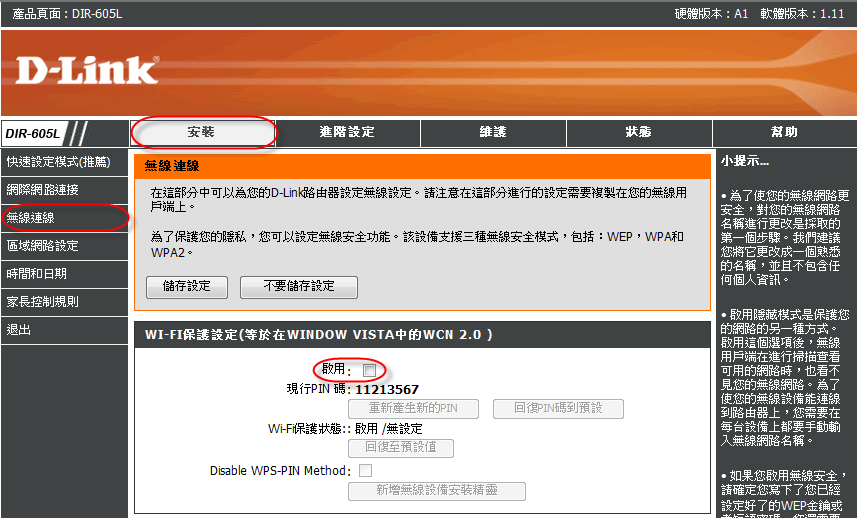The width and height of the screenshot is (857, 518).
Task: Click the DIR-605L model label
Action: (x=33, y=134)
